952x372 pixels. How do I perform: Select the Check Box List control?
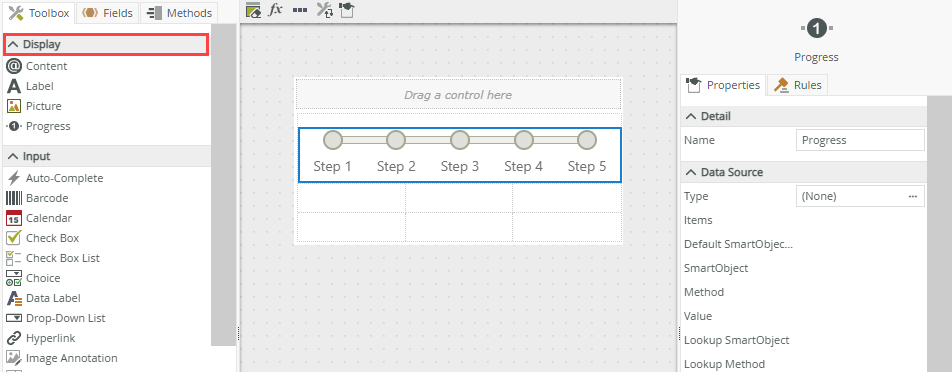(x=53, y=258)
